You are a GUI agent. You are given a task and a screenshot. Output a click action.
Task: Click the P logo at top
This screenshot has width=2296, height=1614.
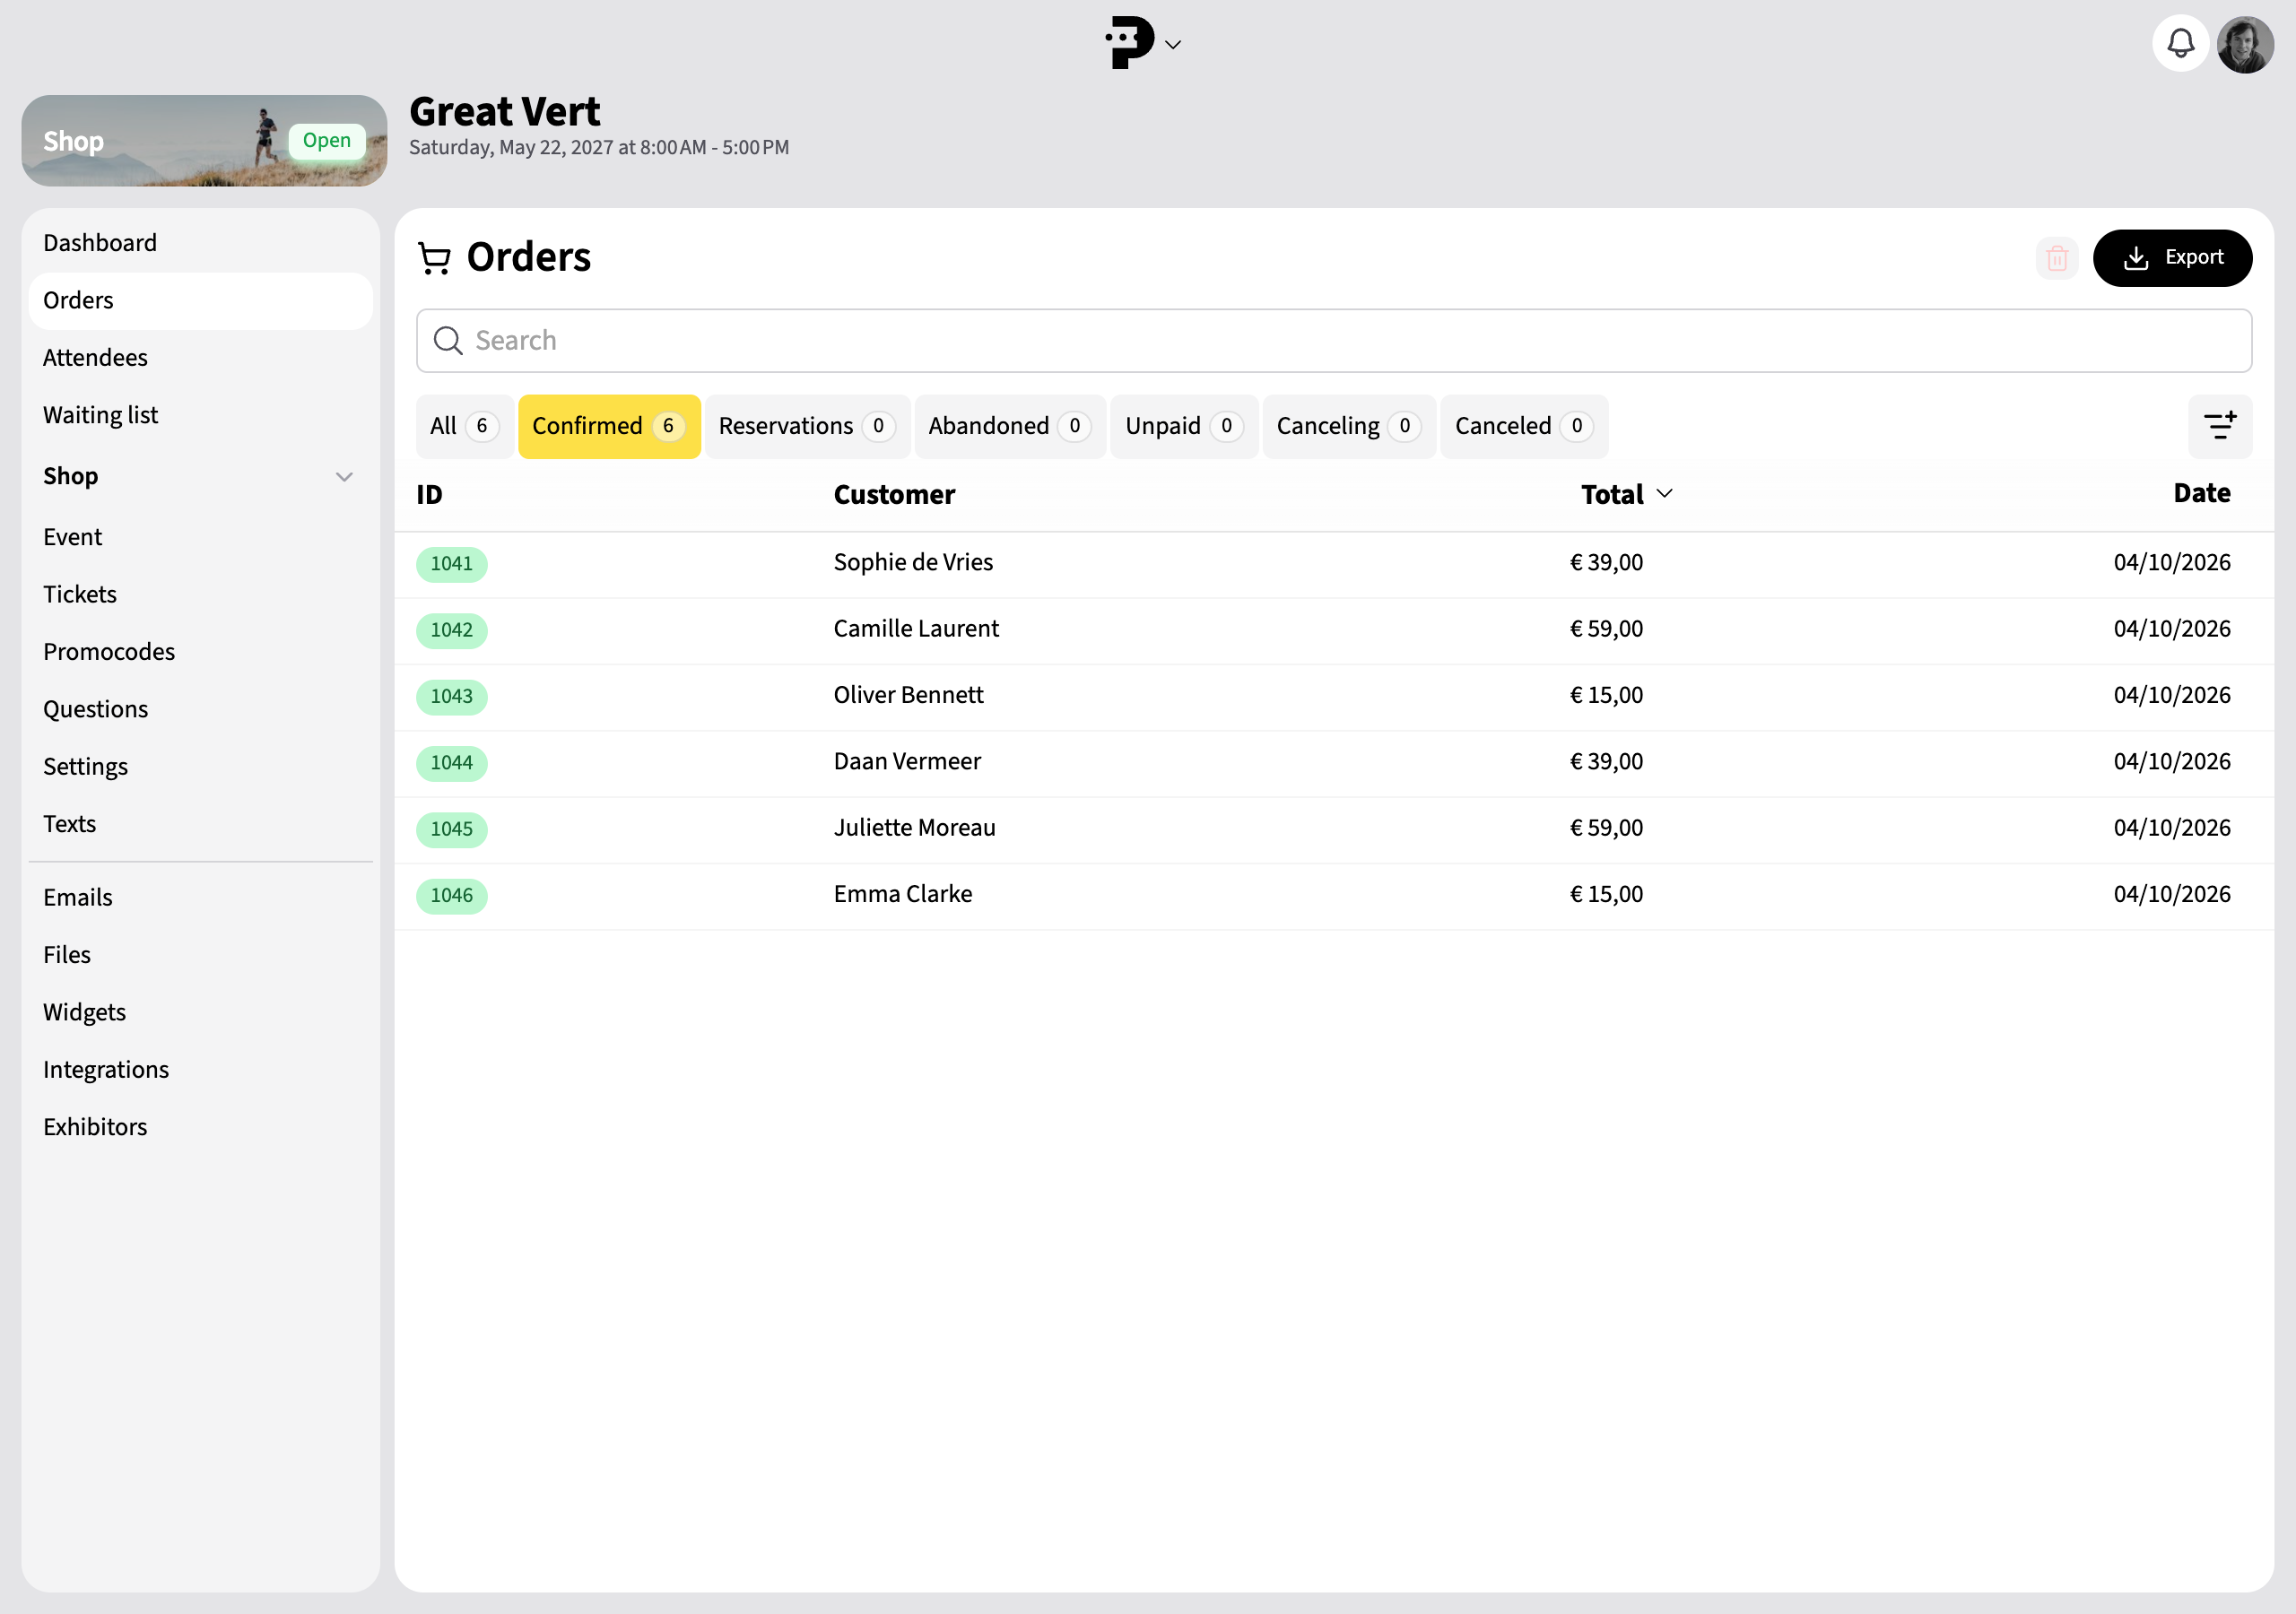pos(1130,43)
